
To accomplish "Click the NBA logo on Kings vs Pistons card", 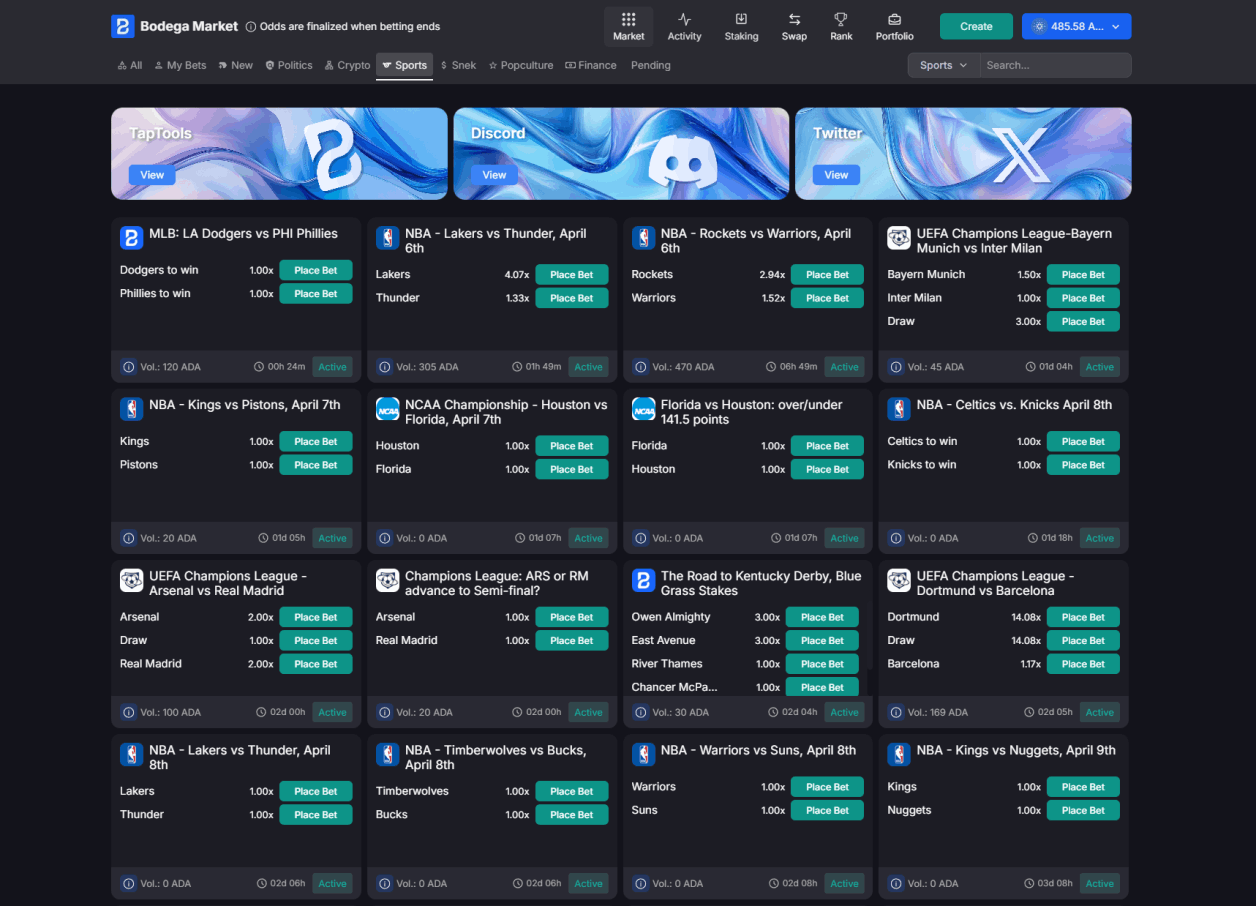I will [131, 409].
